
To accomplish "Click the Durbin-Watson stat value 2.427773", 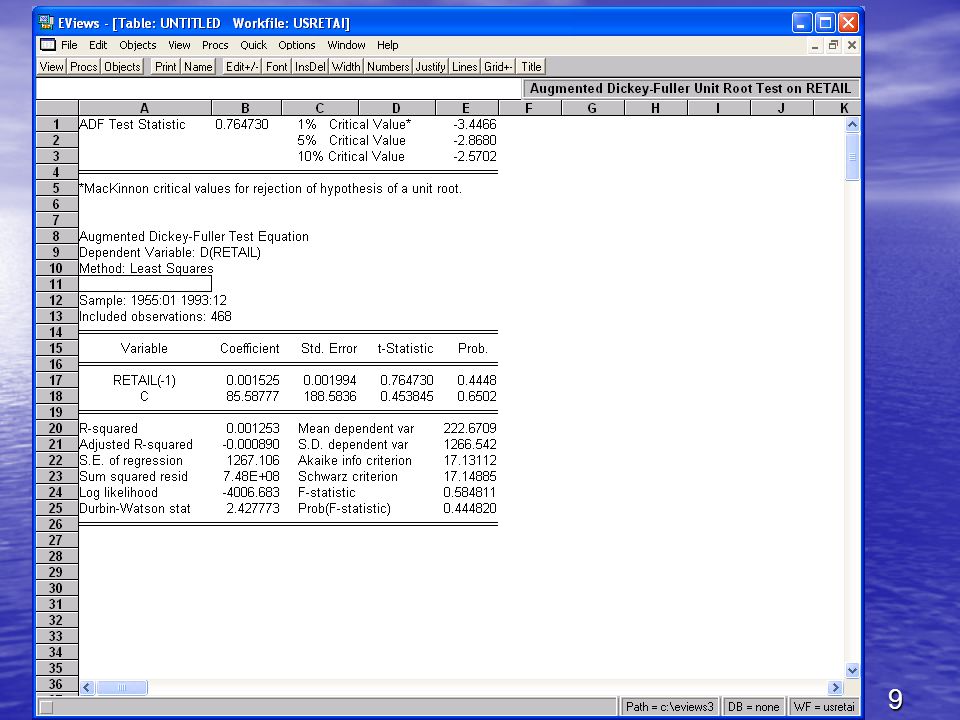I will [x=252, y=508].
